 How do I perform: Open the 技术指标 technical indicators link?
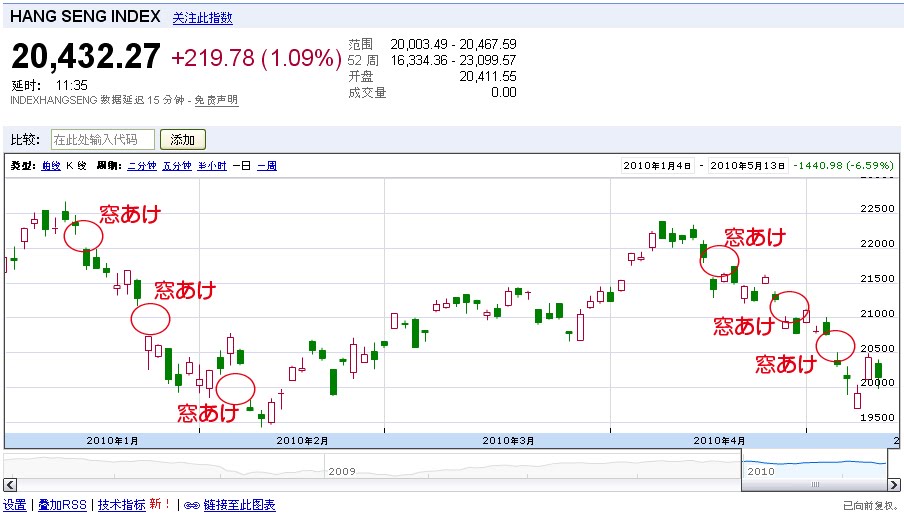(122, 505)
